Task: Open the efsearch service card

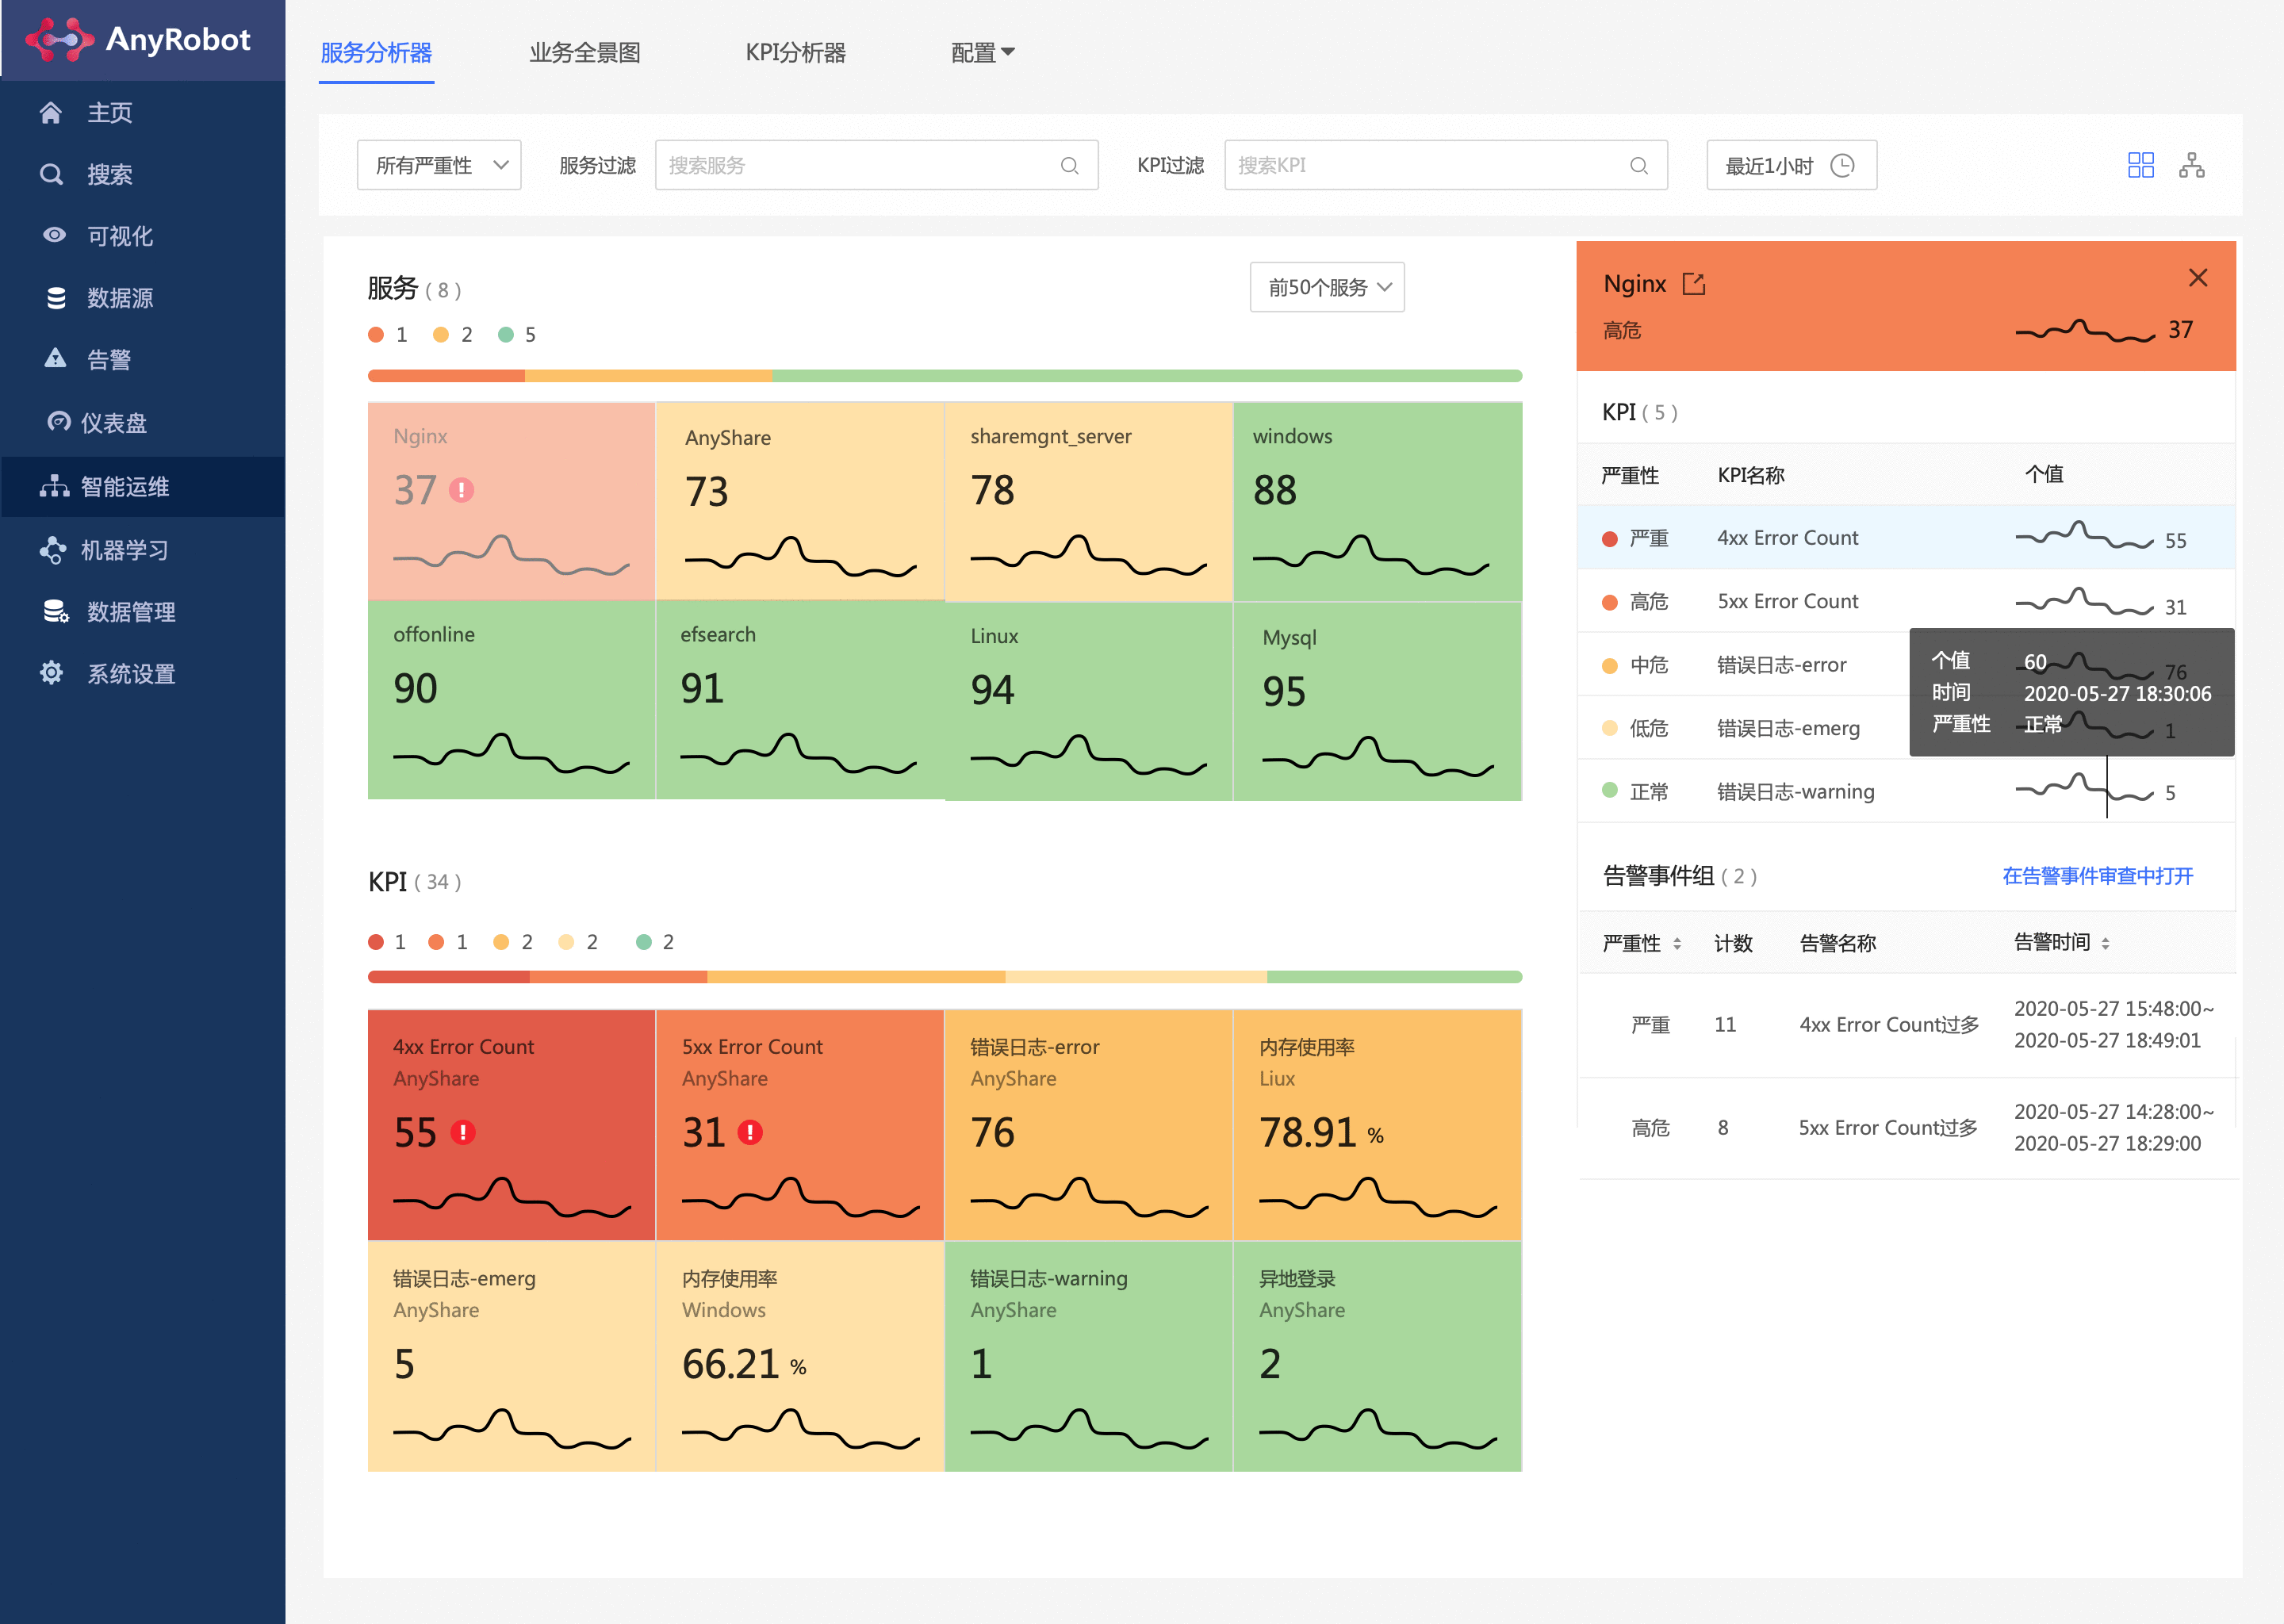Action: tap(800, 700)
